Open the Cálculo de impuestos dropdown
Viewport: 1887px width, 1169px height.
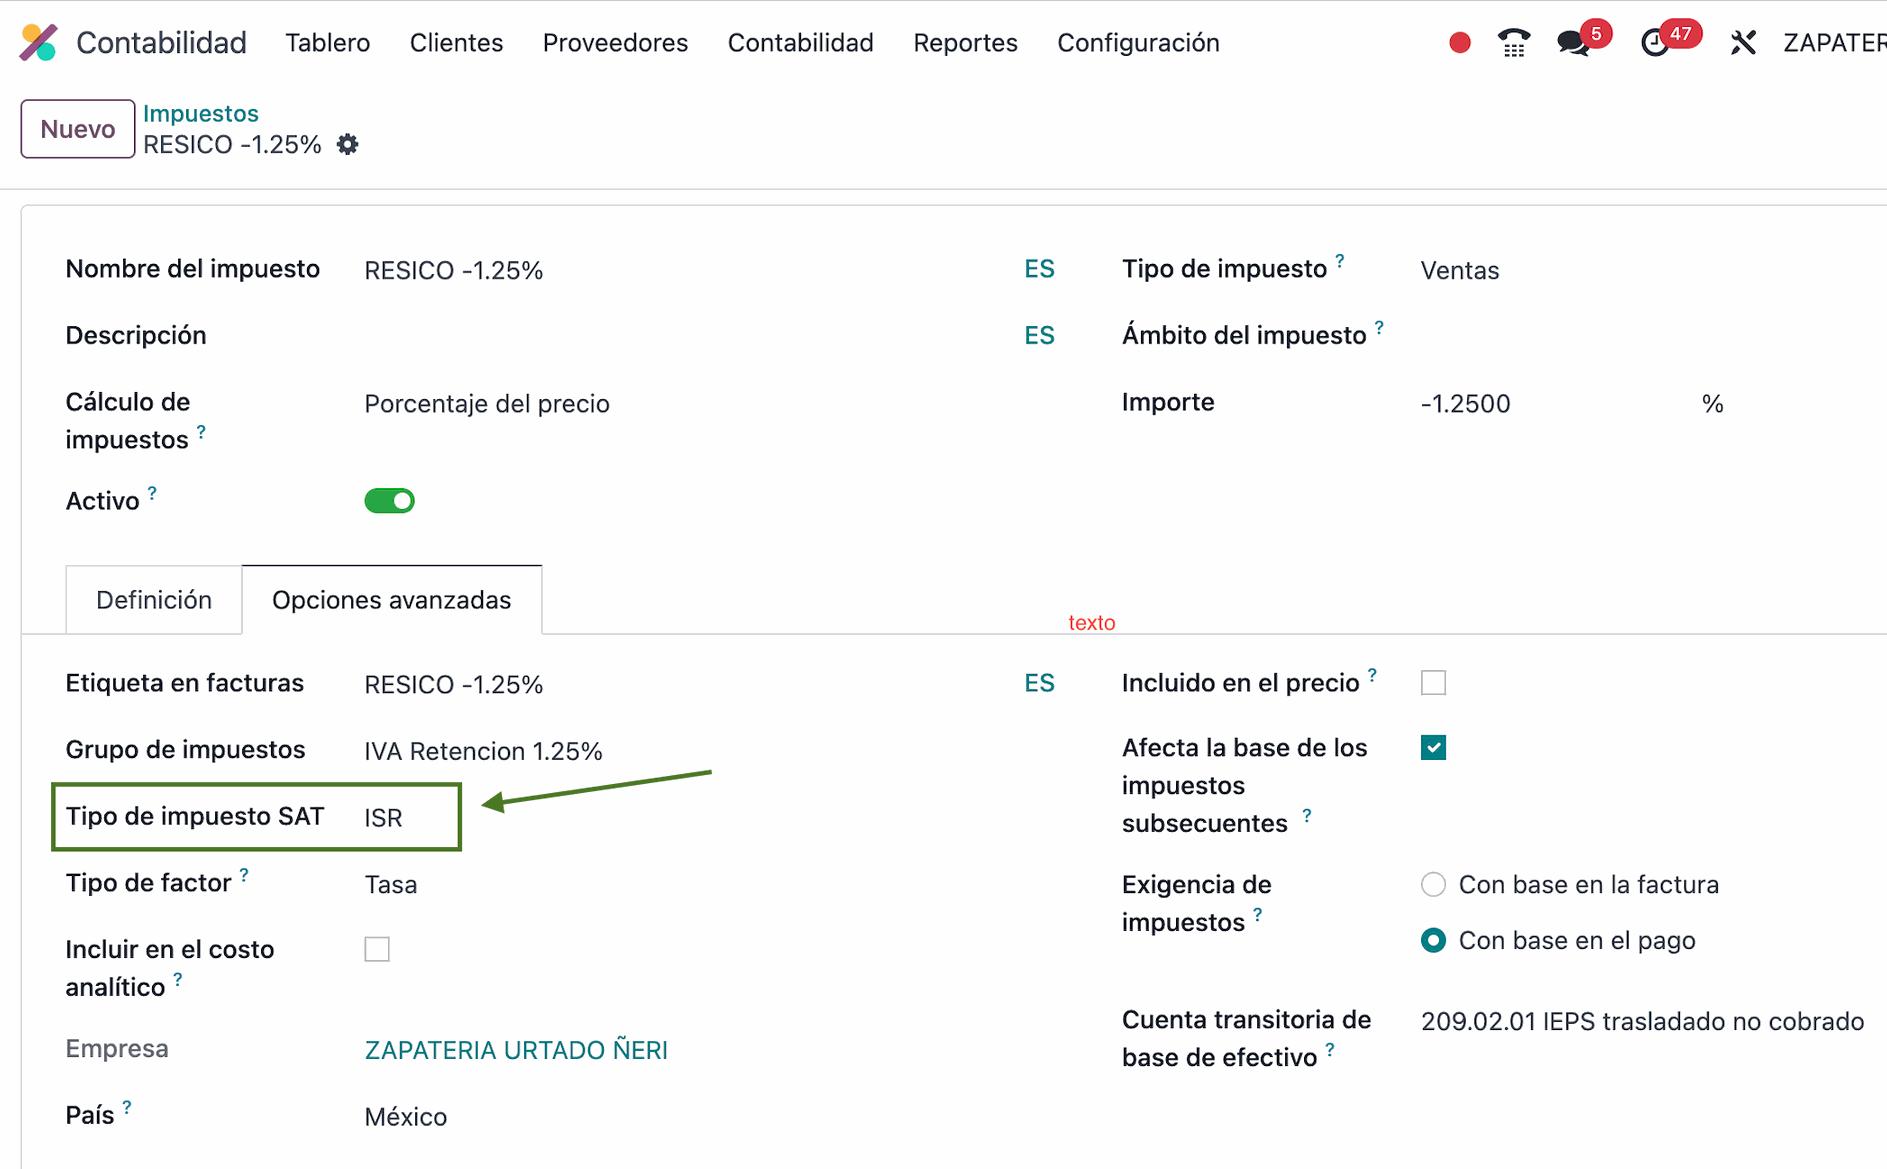tap(487, 404)
